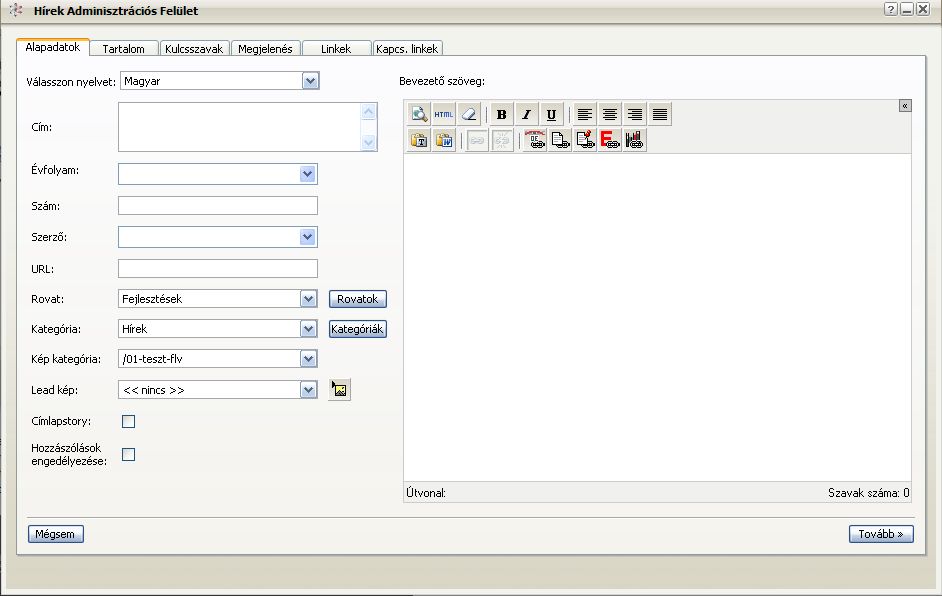Expand the Kép kategória dropdown

tap(308, 359)
